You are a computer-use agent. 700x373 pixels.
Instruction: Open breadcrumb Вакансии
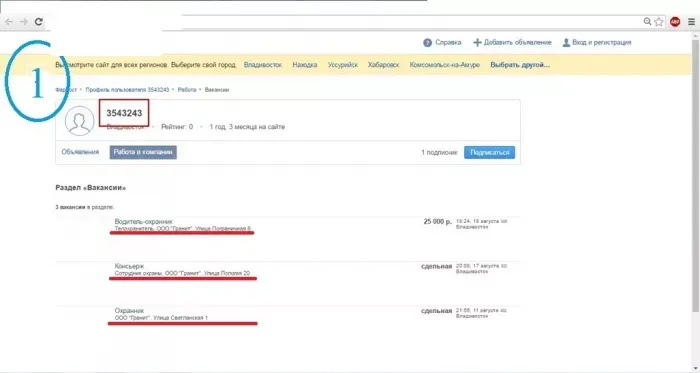(217, 90)
